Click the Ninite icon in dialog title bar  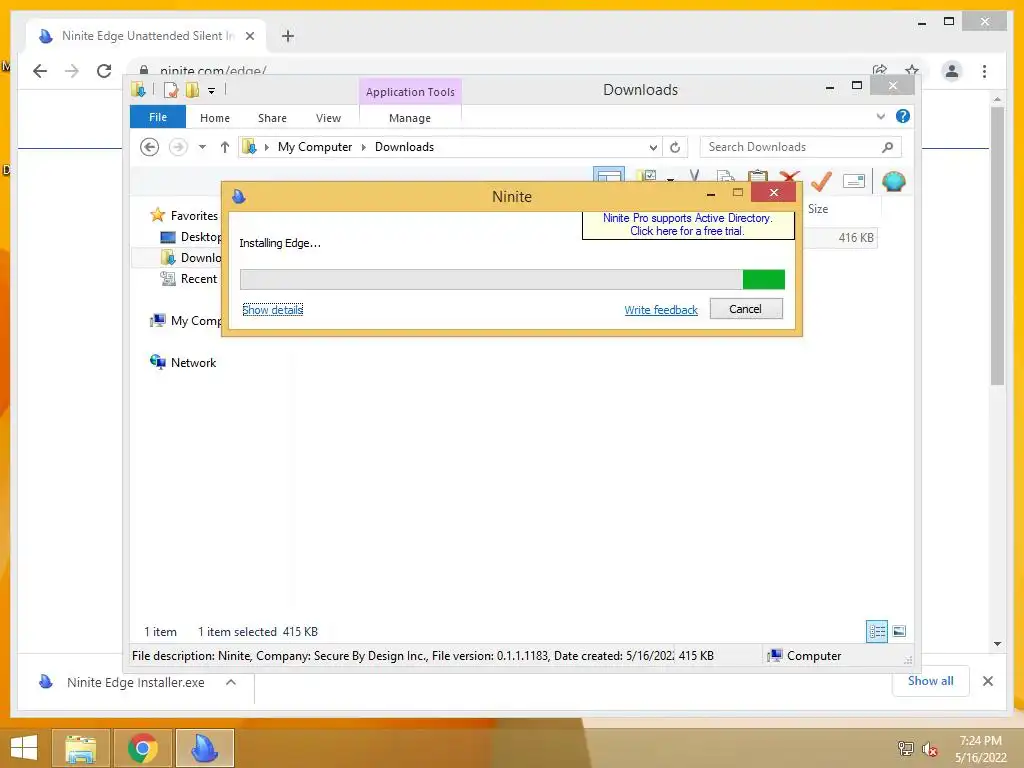(x=238, y=197)
